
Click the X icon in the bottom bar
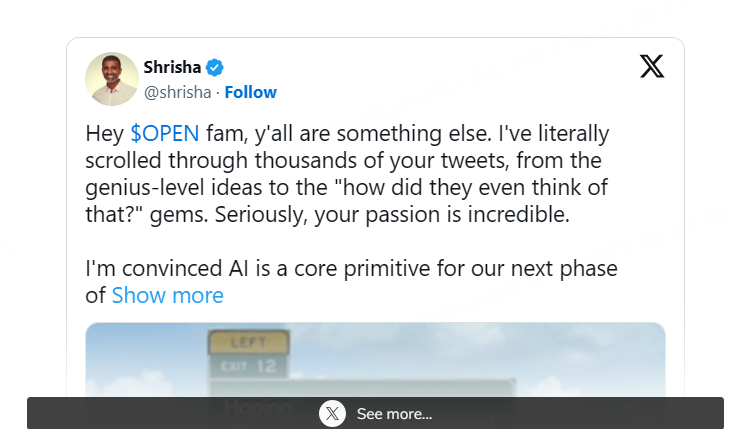pos(332,413)
